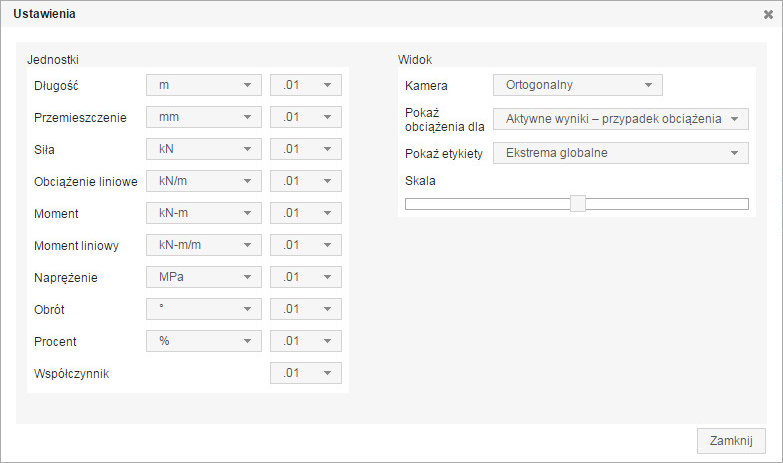Open the Procent unit dropdown
783x463 pixels.
click(204, 341)
